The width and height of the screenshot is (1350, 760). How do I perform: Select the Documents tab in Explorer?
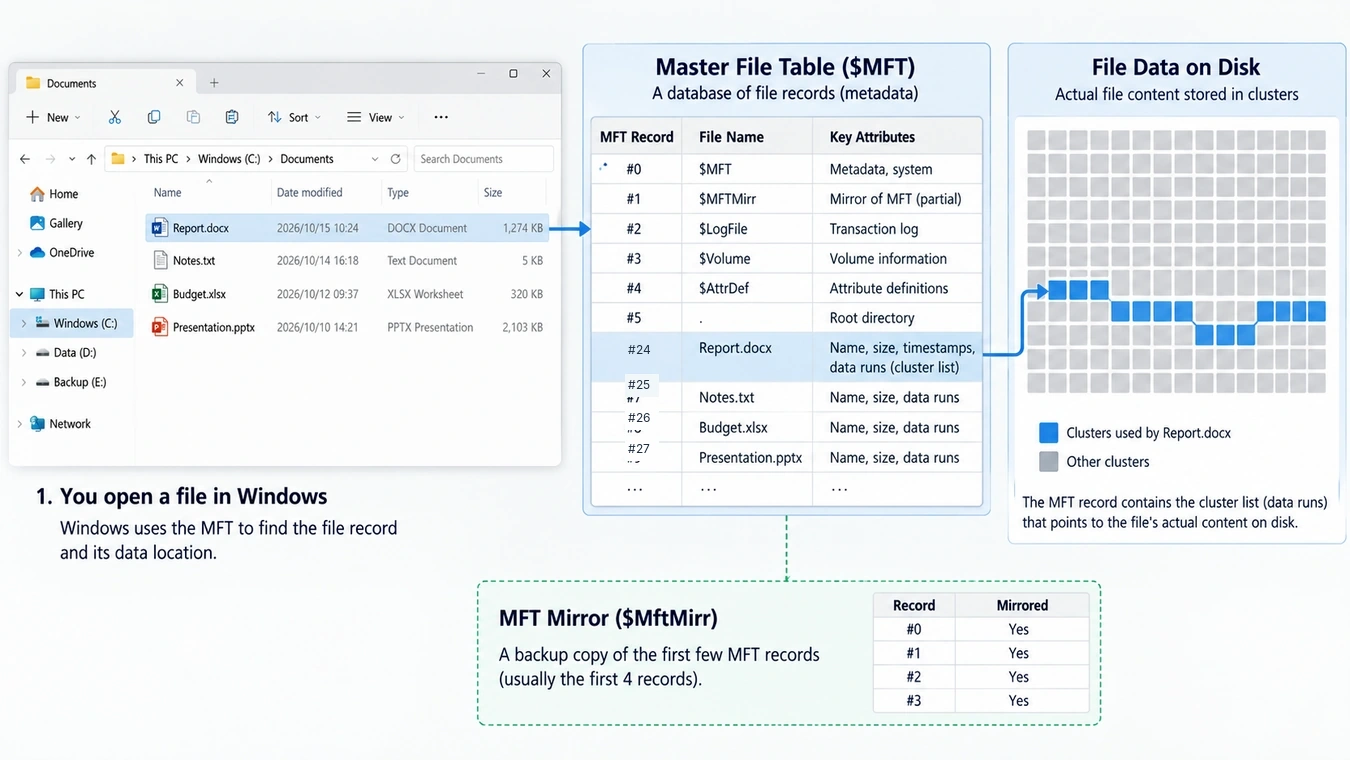[x=105, y=83]
